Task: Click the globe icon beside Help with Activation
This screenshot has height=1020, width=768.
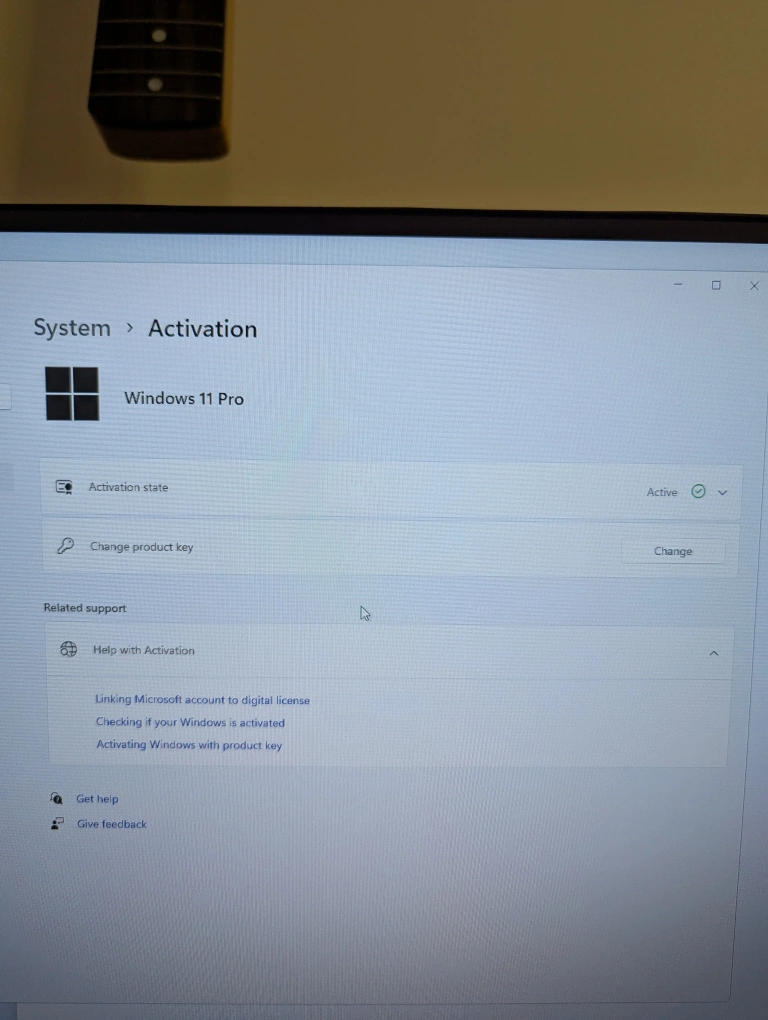Action: [x=68, y=649]
